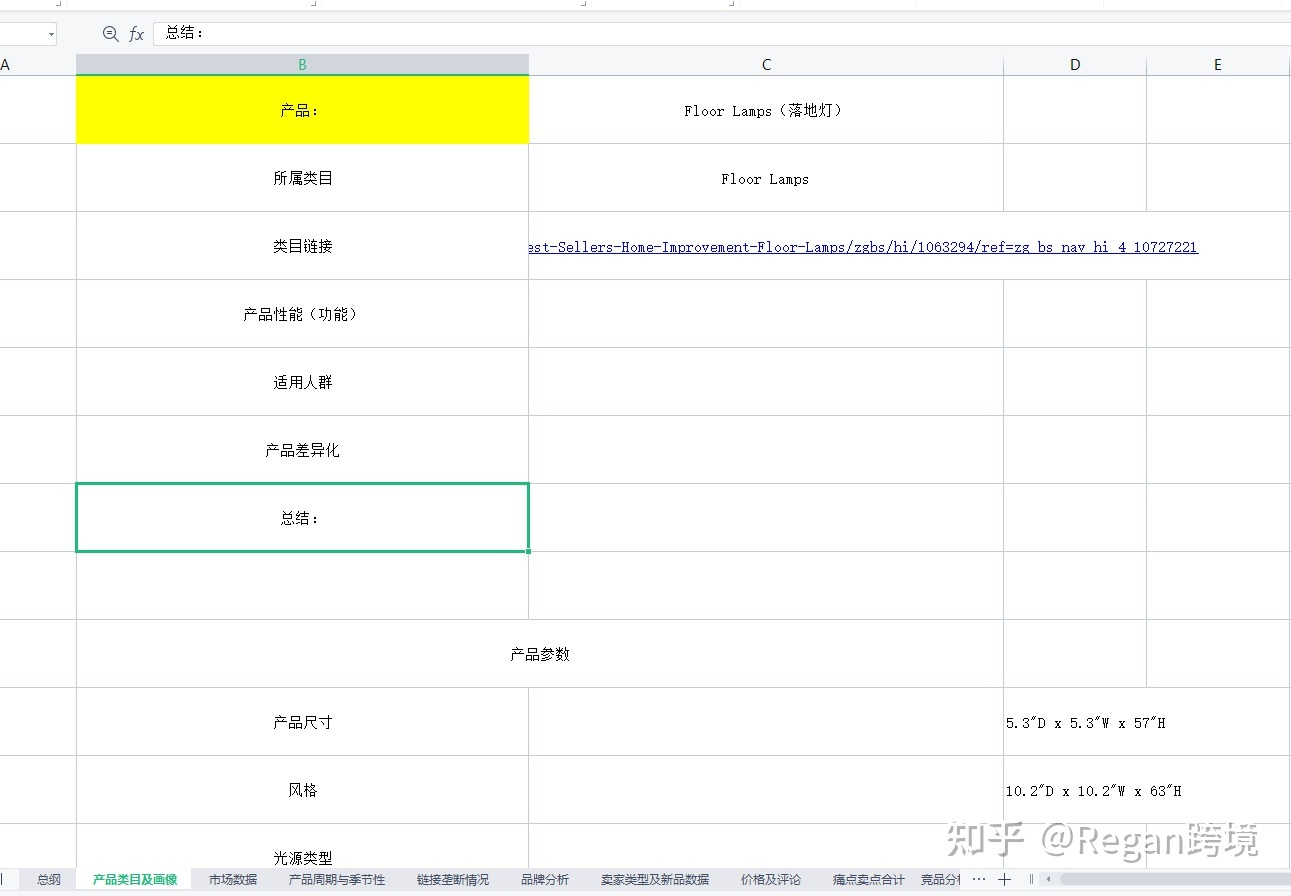Switch to the 总纲 sheet tab
Image resolution: width=1291 pixels, height=896 pixels.
[x=49, y=880]
